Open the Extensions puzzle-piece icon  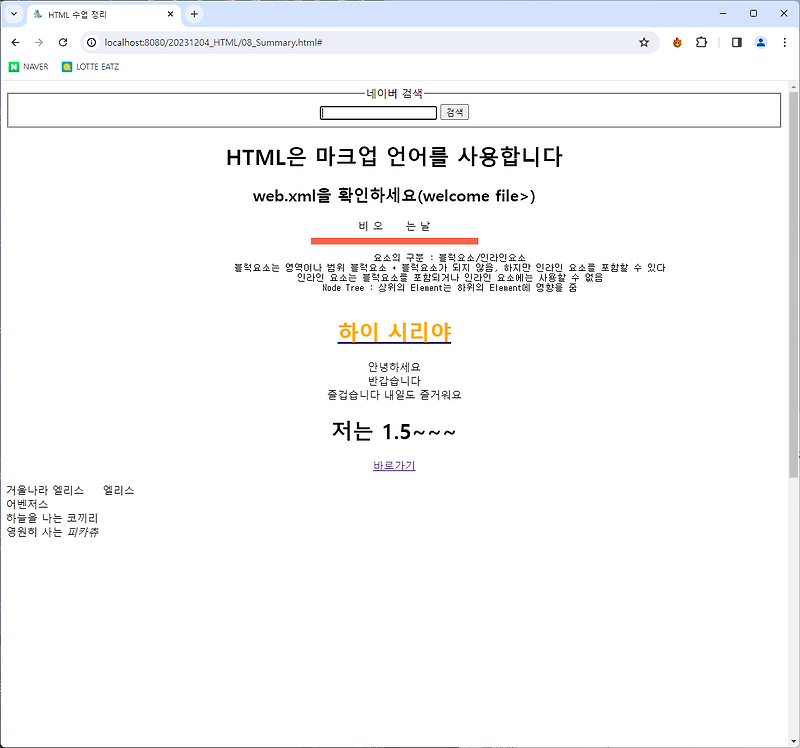point(702,44)
